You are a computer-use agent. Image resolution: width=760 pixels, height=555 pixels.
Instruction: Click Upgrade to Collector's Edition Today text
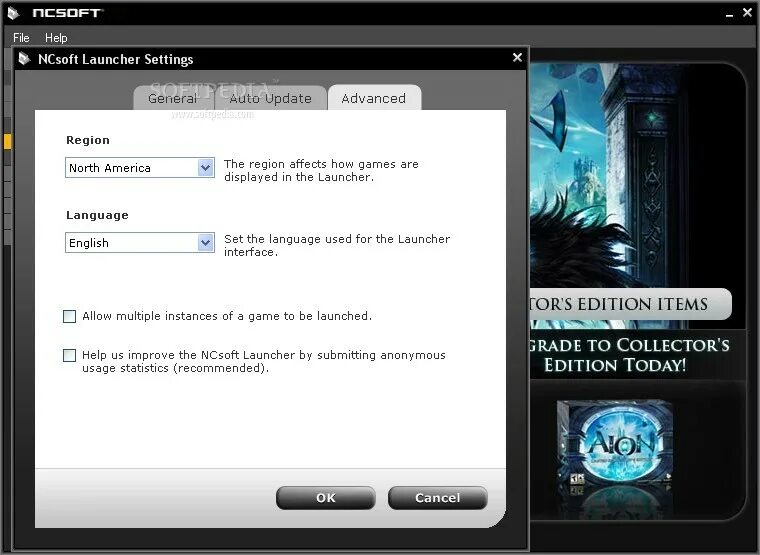click(629, 355)
